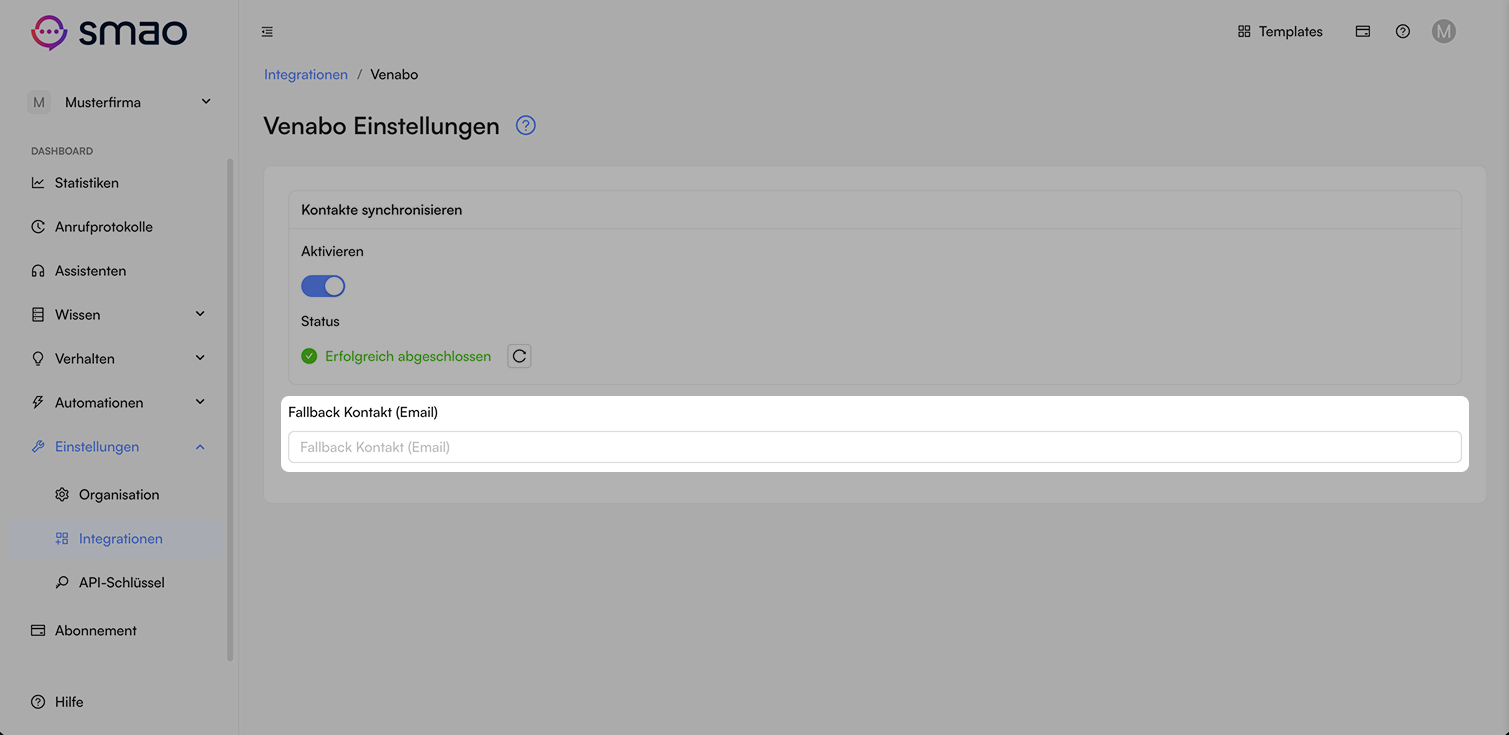The width and height of the screenshot is (1509, 735).
Task: Click the Templates grid icon
Action: pos(1244,32)
